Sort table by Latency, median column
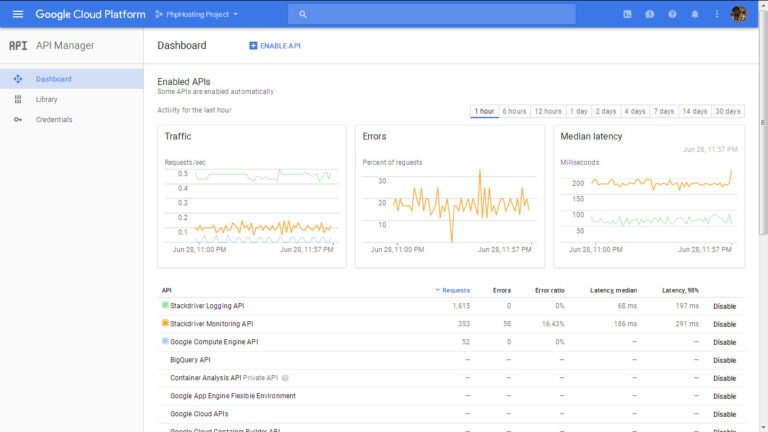Viewport: 768px width, 432px height. pyautogui.click(x=613, y=290)
